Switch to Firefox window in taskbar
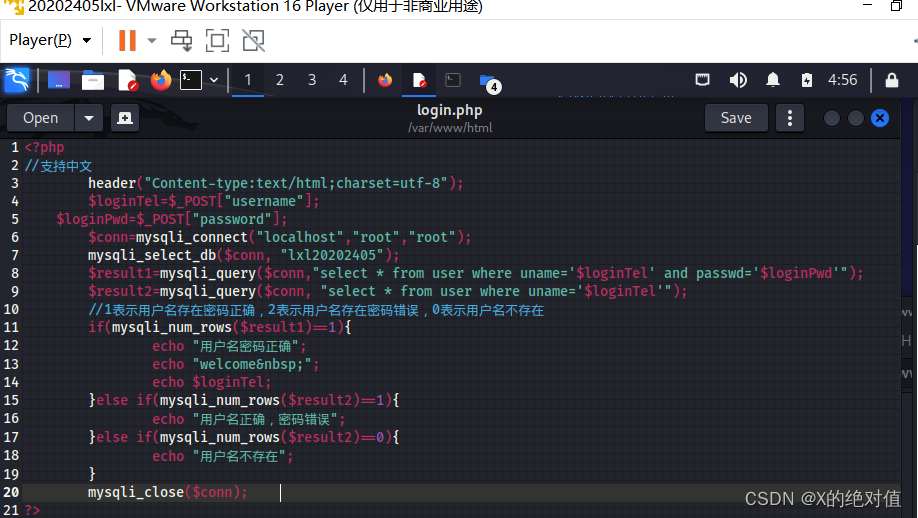 pos(385,80)
